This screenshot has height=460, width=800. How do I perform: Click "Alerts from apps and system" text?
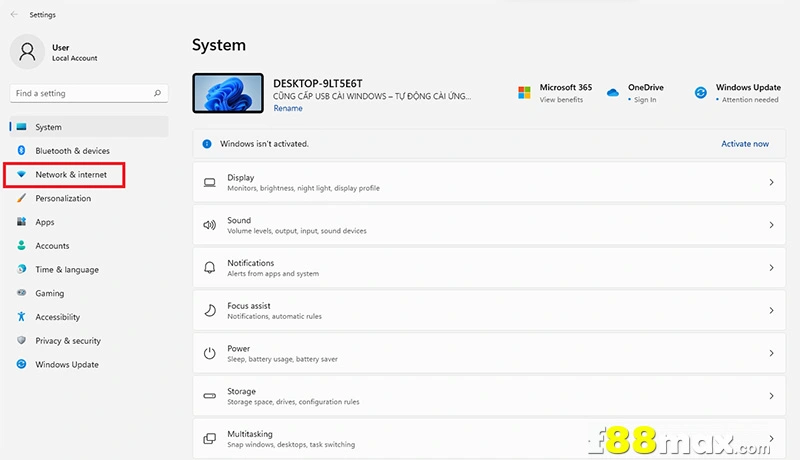(273, 274)
